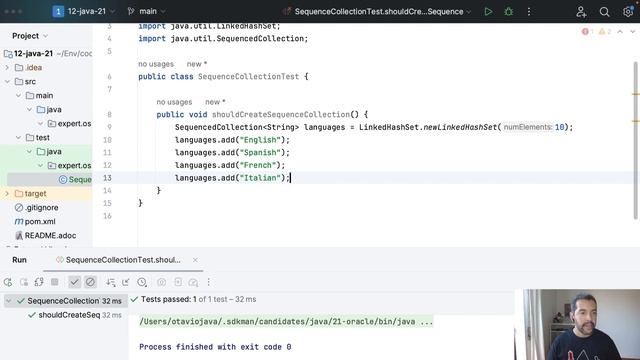Click 'Tests passed: 1' status text
The height and width of the screenshot is (360, 640).
169,300
